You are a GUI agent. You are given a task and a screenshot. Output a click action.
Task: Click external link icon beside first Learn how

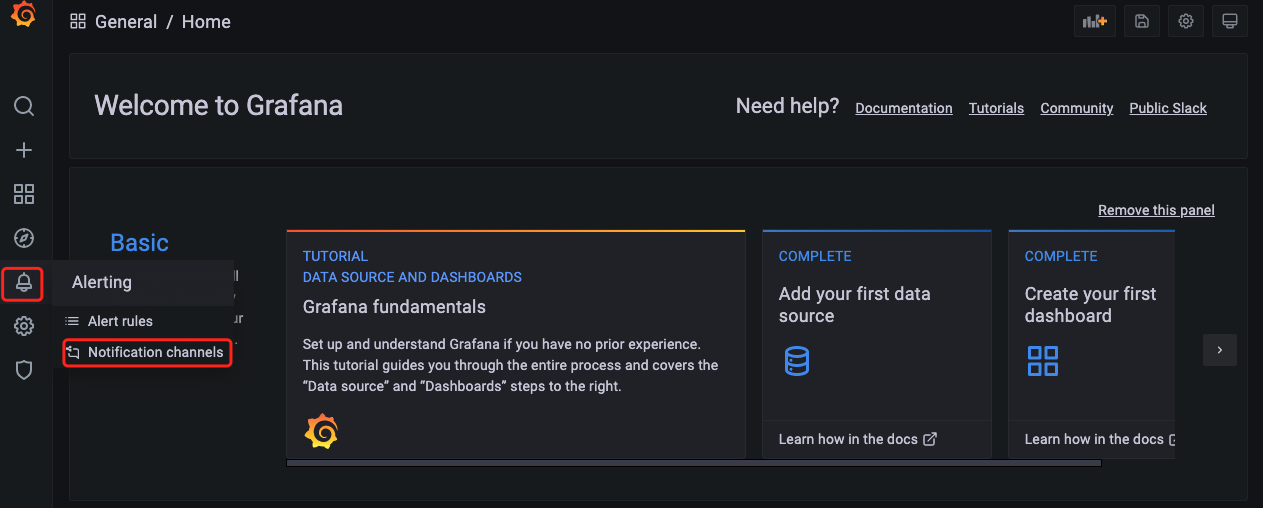click(x=930, y=439)
